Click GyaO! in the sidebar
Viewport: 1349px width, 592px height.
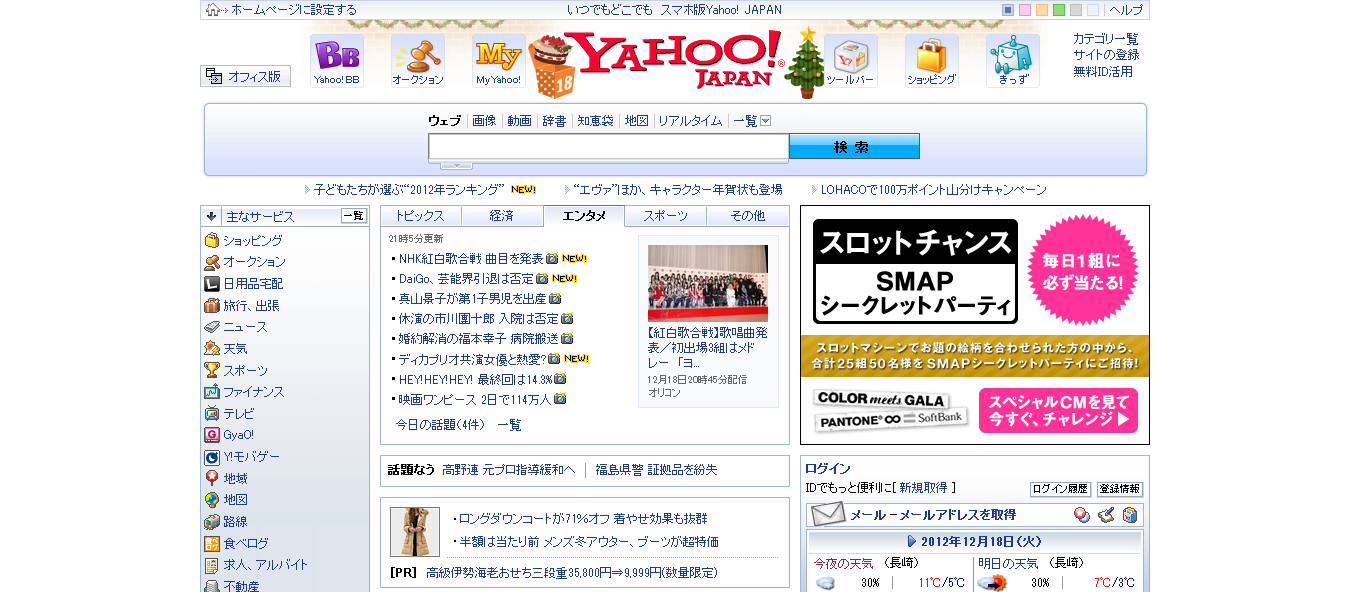click(238, 435)
